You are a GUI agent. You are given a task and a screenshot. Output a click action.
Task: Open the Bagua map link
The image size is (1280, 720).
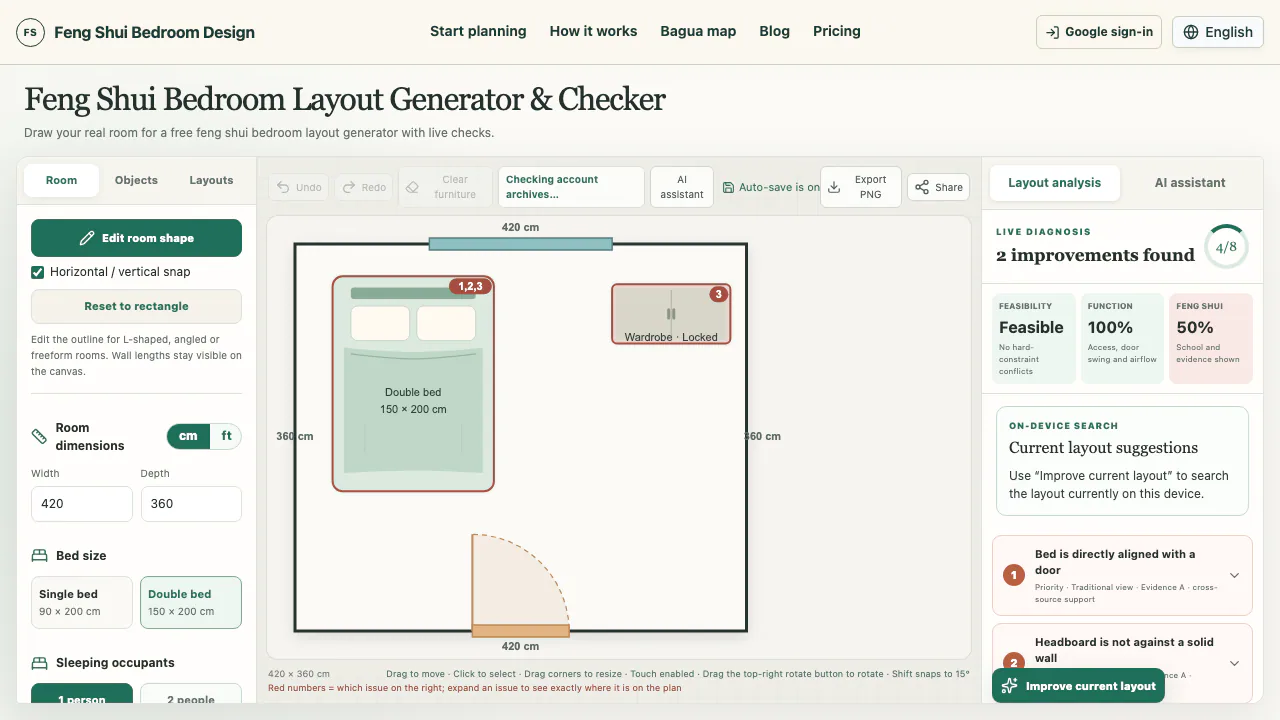[x=698, y=31]
